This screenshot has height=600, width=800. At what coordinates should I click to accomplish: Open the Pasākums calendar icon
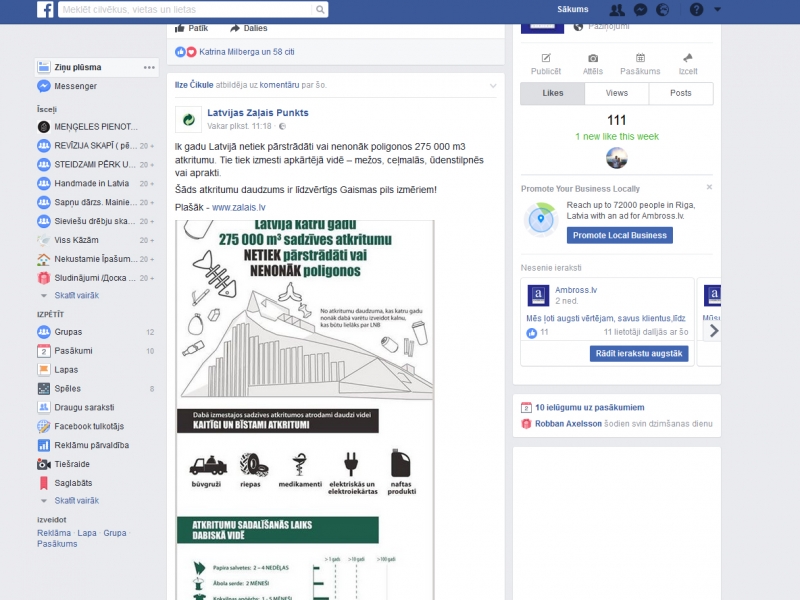tap(640, 59)
